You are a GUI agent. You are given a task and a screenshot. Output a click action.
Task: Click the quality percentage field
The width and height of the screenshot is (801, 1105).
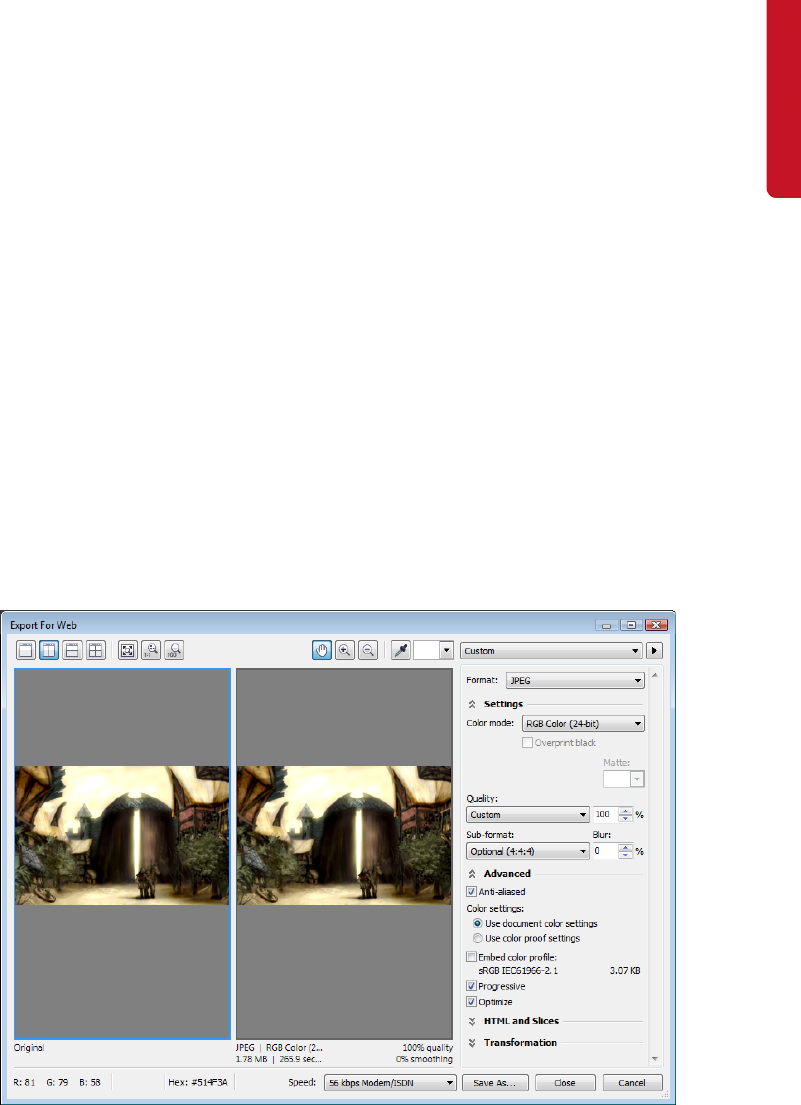[x=605, y=815]
